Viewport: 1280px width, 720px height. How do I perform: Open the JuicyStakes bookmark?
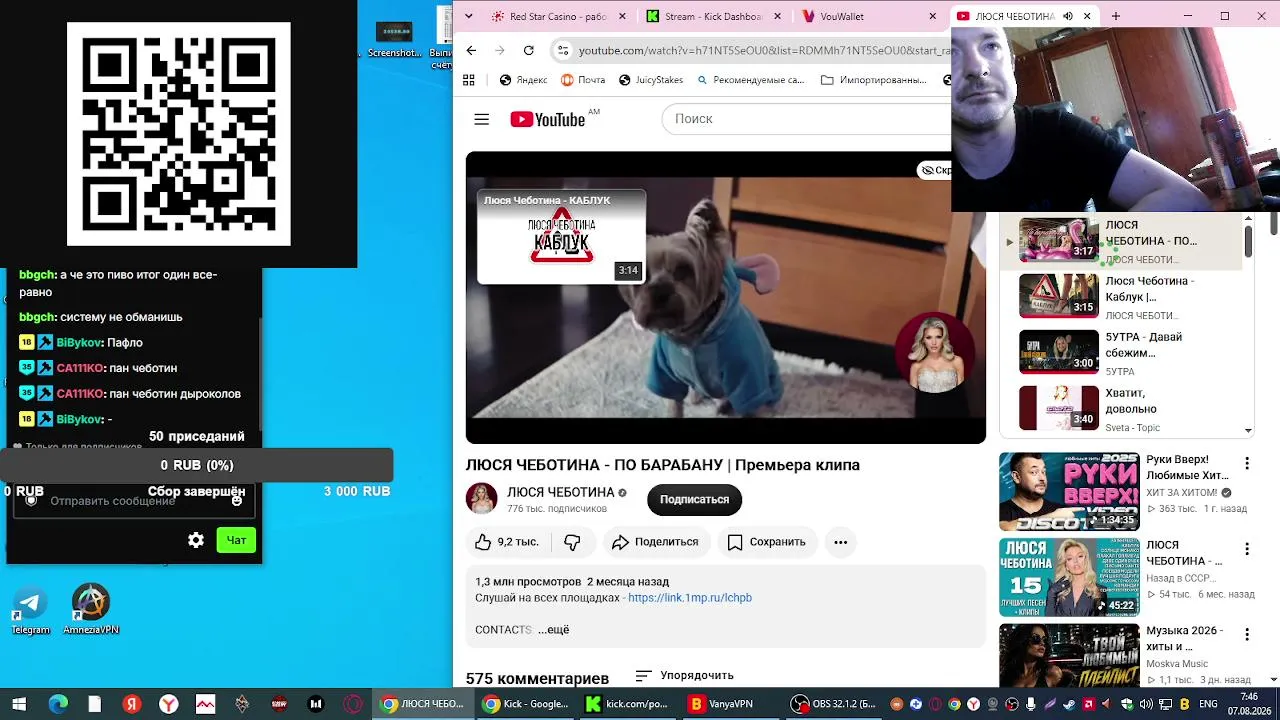click(650, 80)
